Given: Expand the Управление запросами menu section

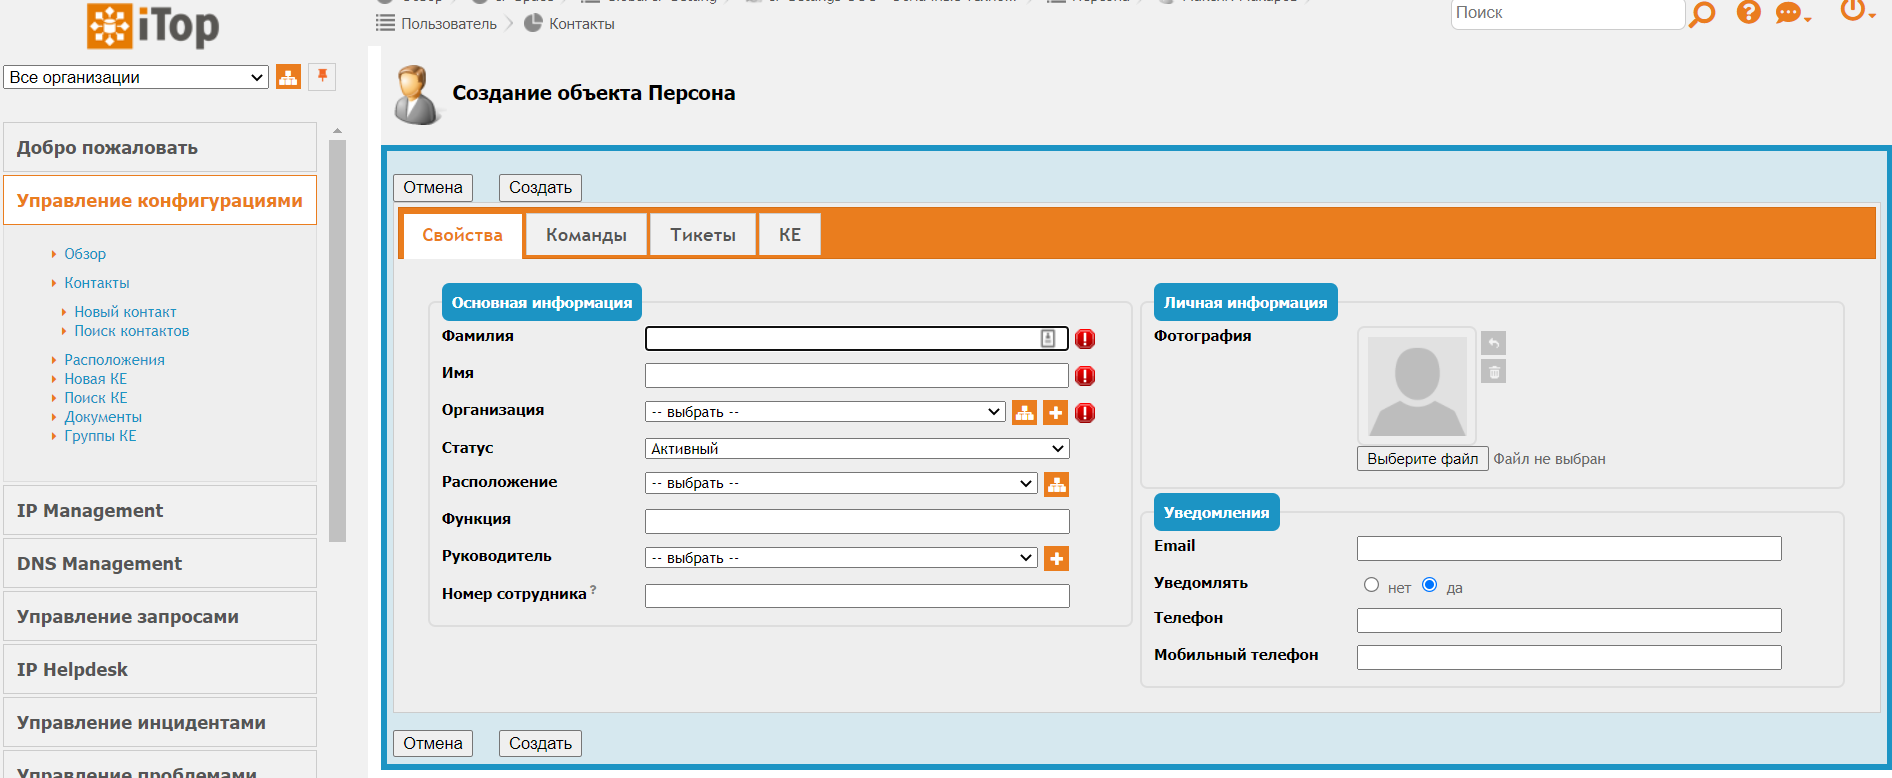Looking at the screenshot, I should point(160,616).
